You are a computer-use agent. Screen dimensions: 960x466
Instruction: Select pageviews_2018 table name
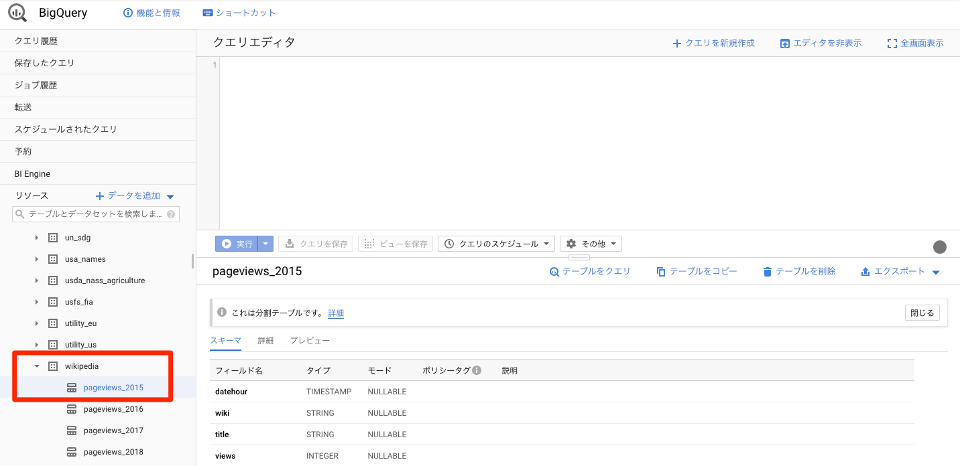pos(113,452)
